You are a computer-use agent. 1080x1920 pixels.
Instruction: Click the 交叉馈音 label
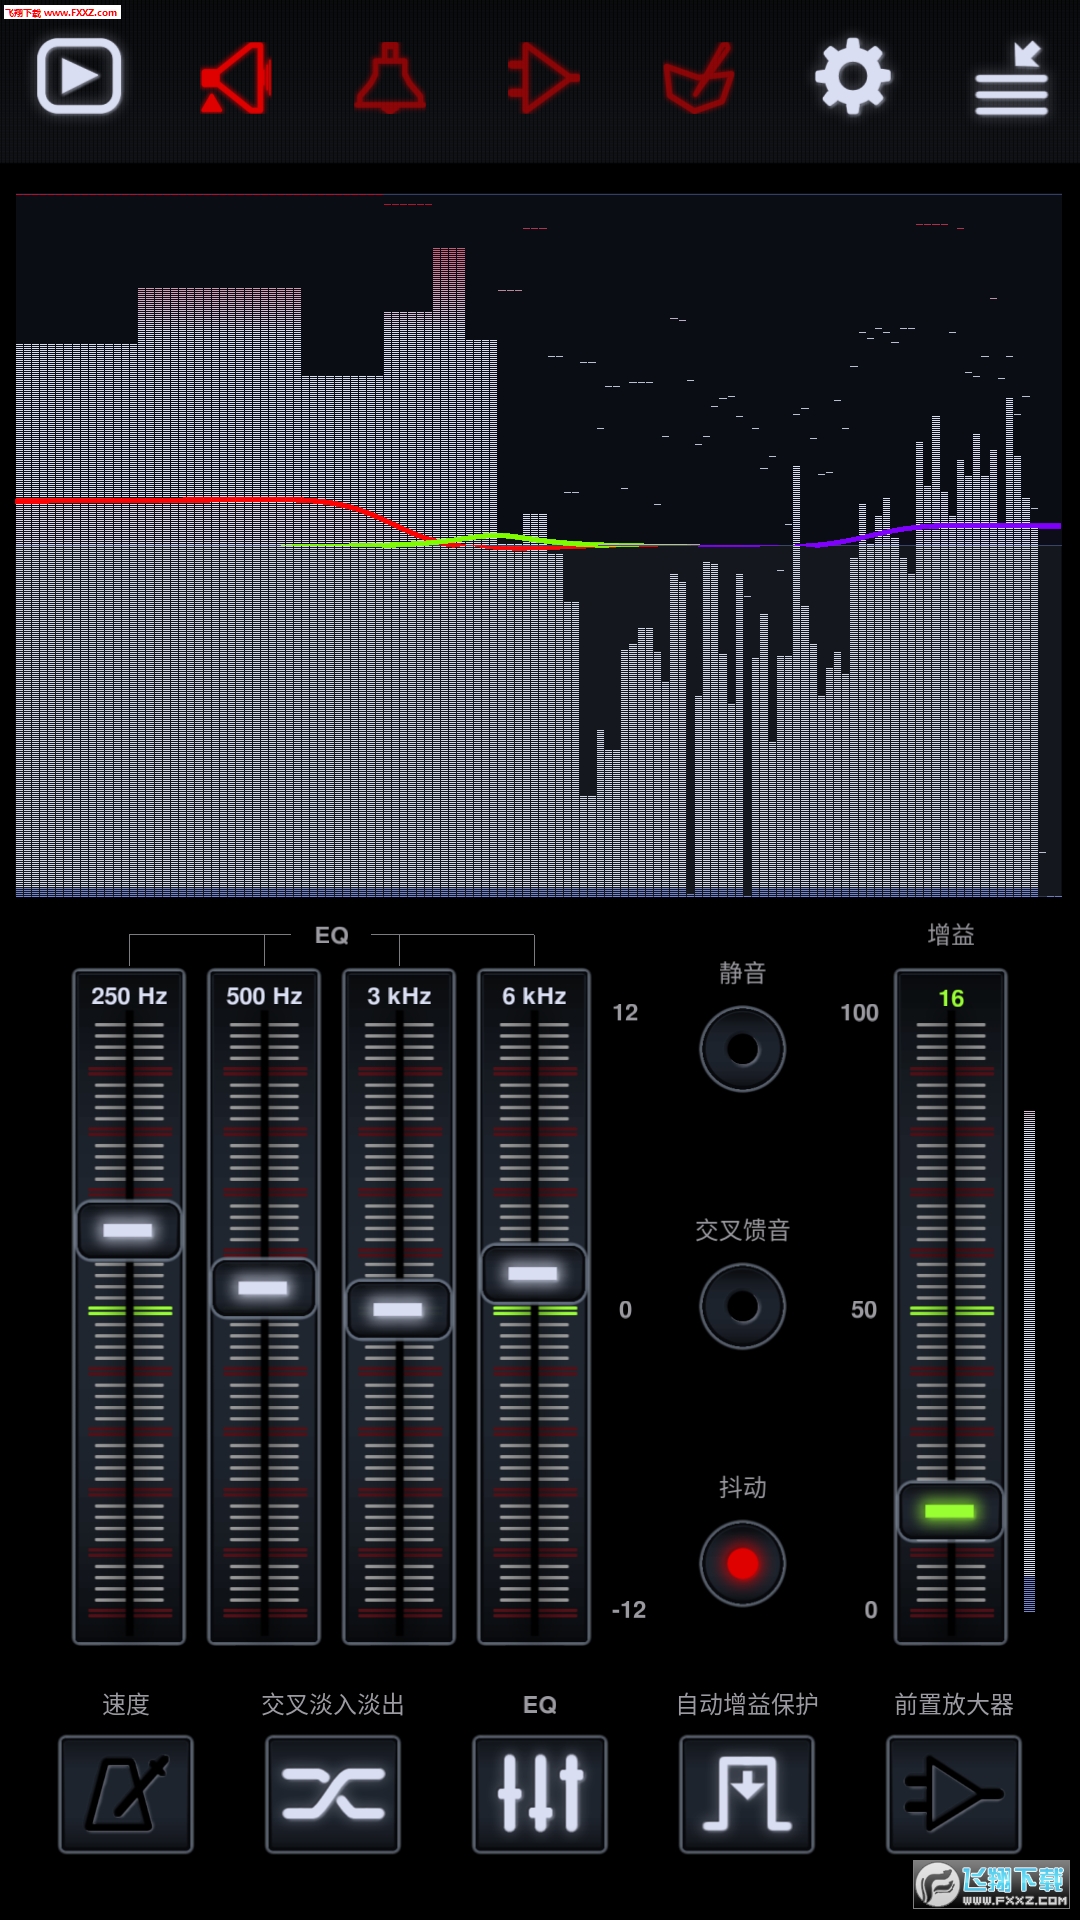pos(742,1230)
